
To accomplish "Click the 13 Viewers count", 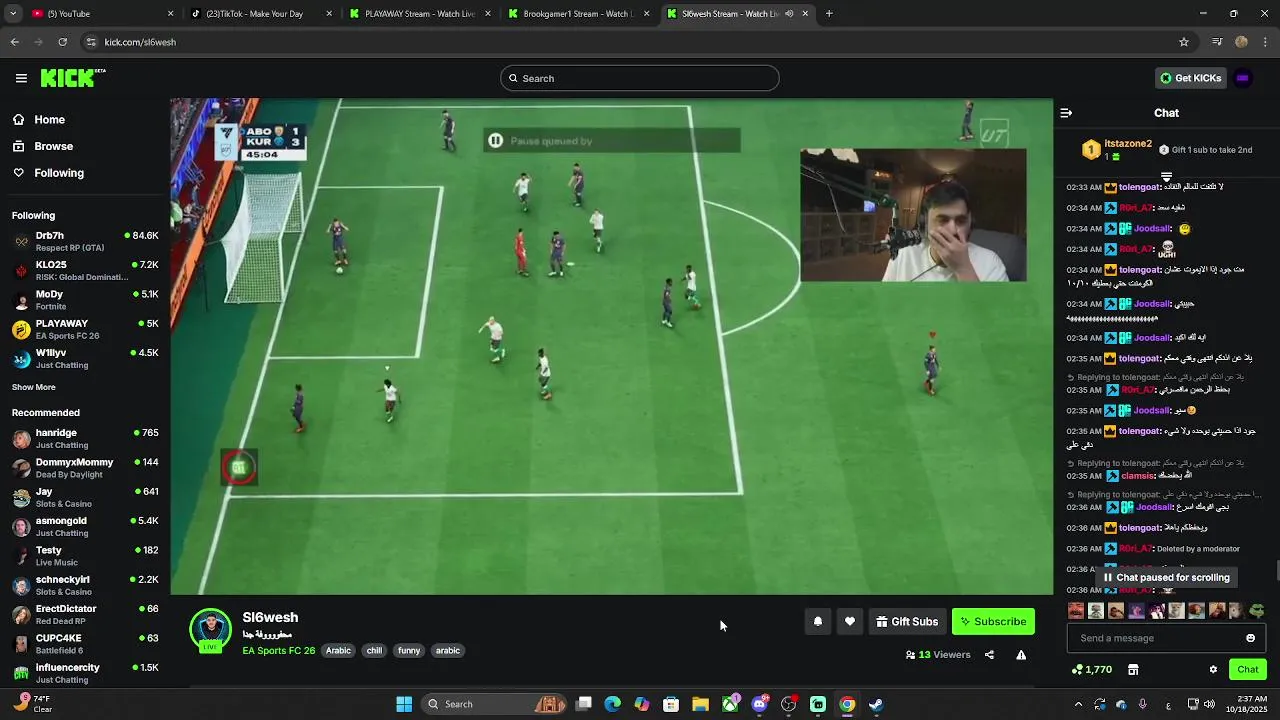I will (938, 655).
